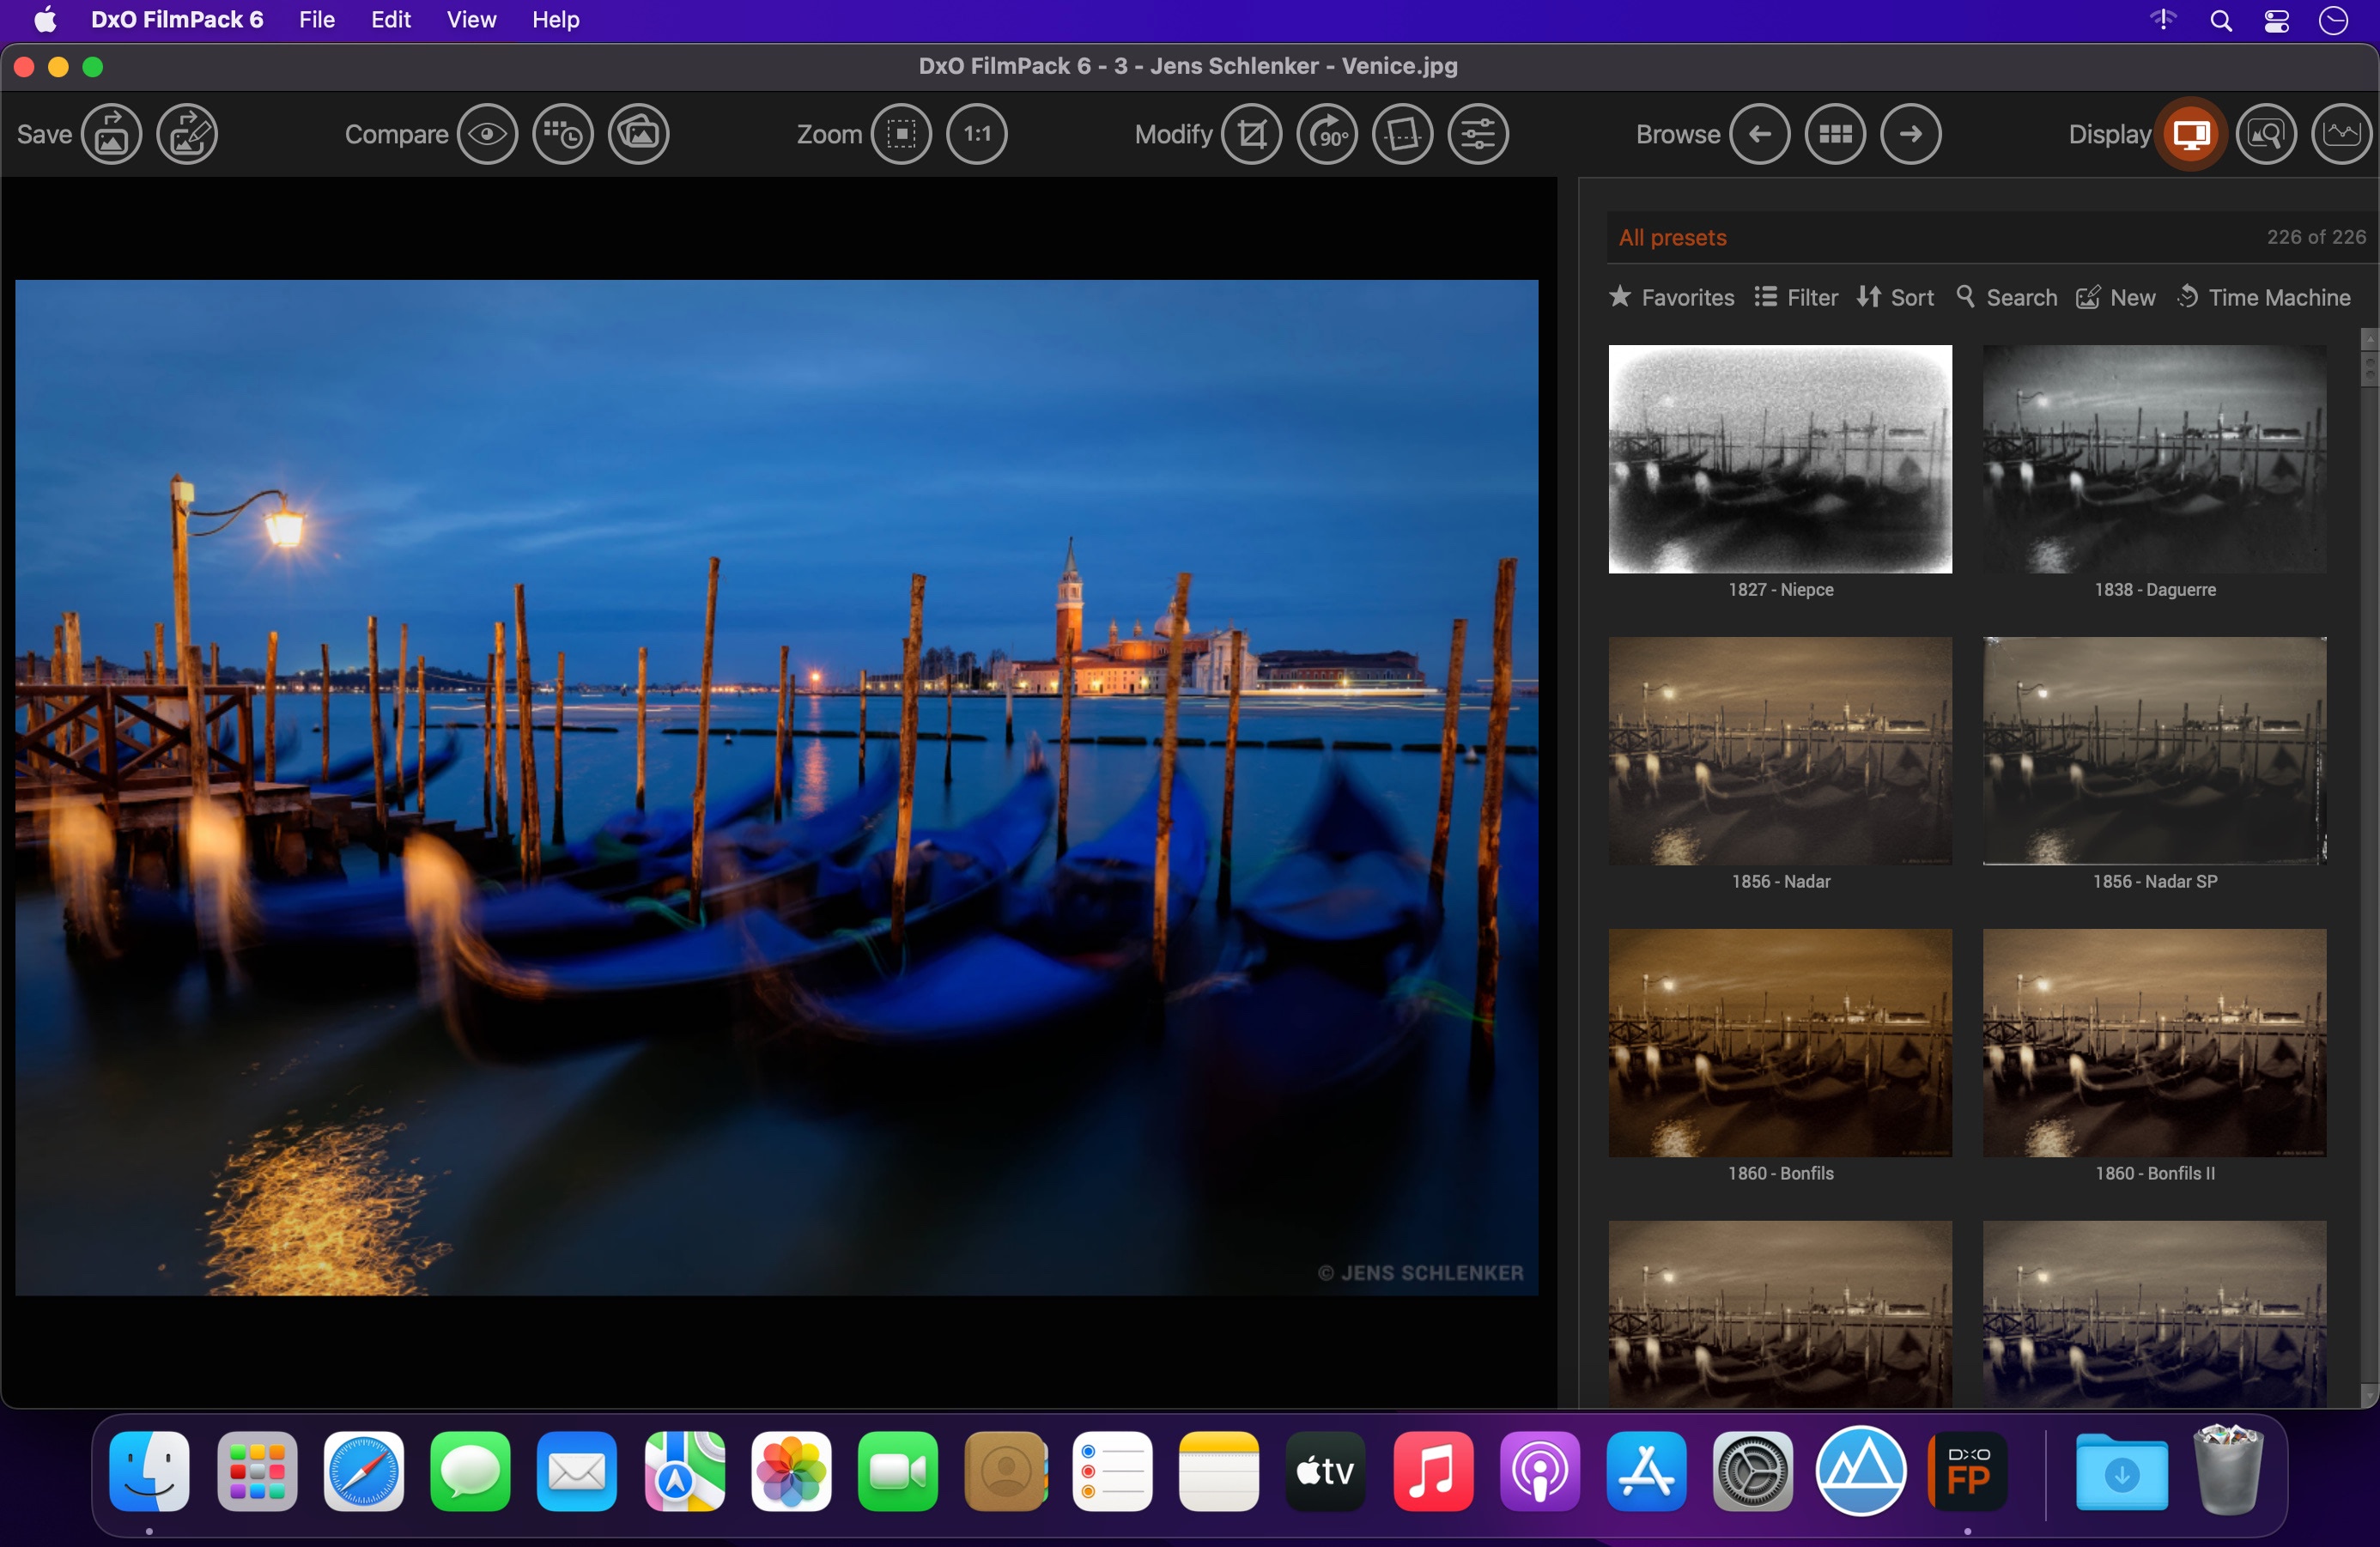Select the Crop tool in Modify

[x=1252, y=134]
